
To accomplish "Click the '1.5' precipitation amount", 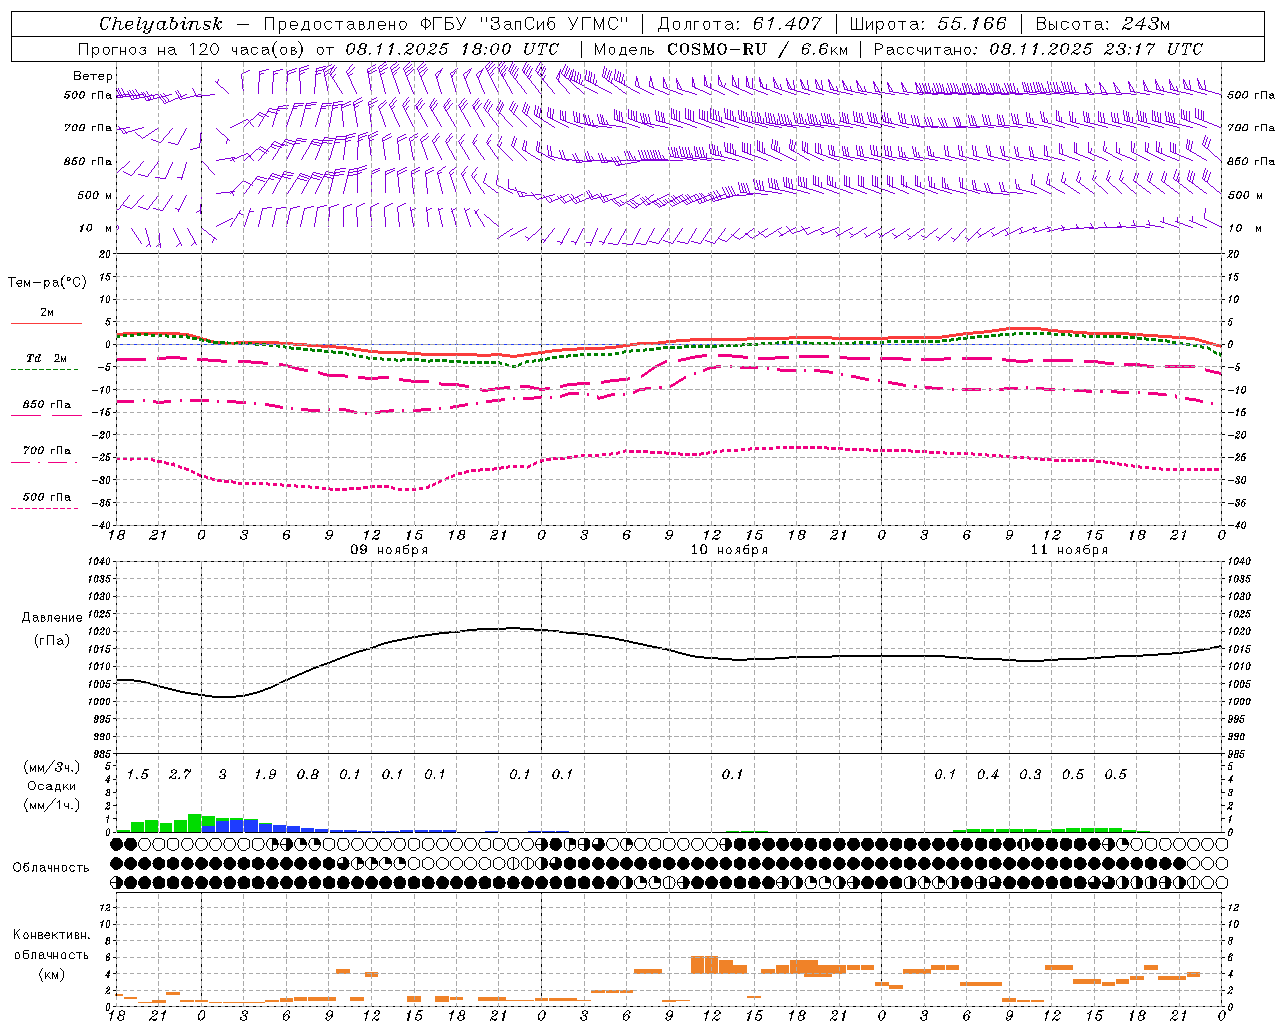I will [138, 775].
